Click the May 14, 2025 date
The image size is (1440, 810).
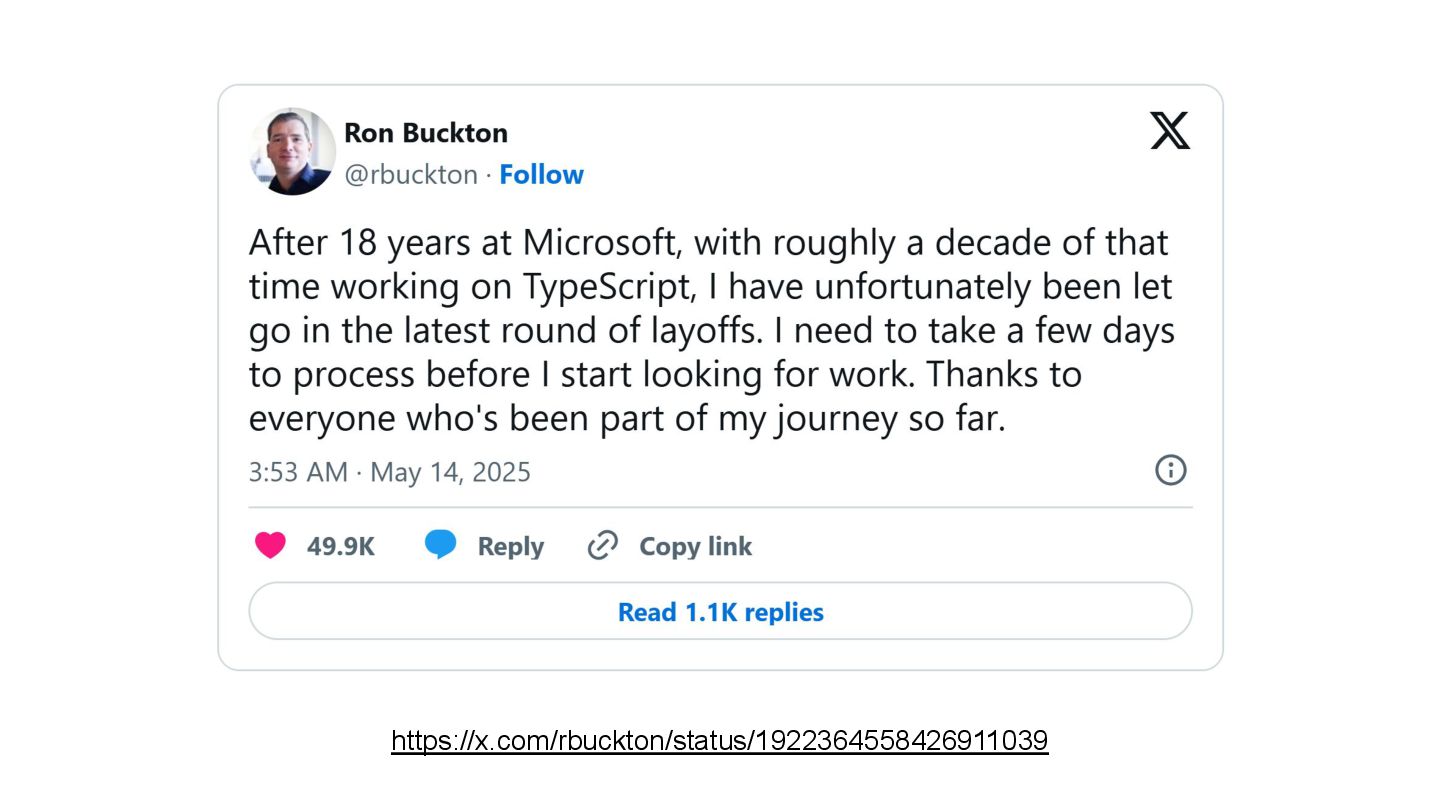(450, 472)
